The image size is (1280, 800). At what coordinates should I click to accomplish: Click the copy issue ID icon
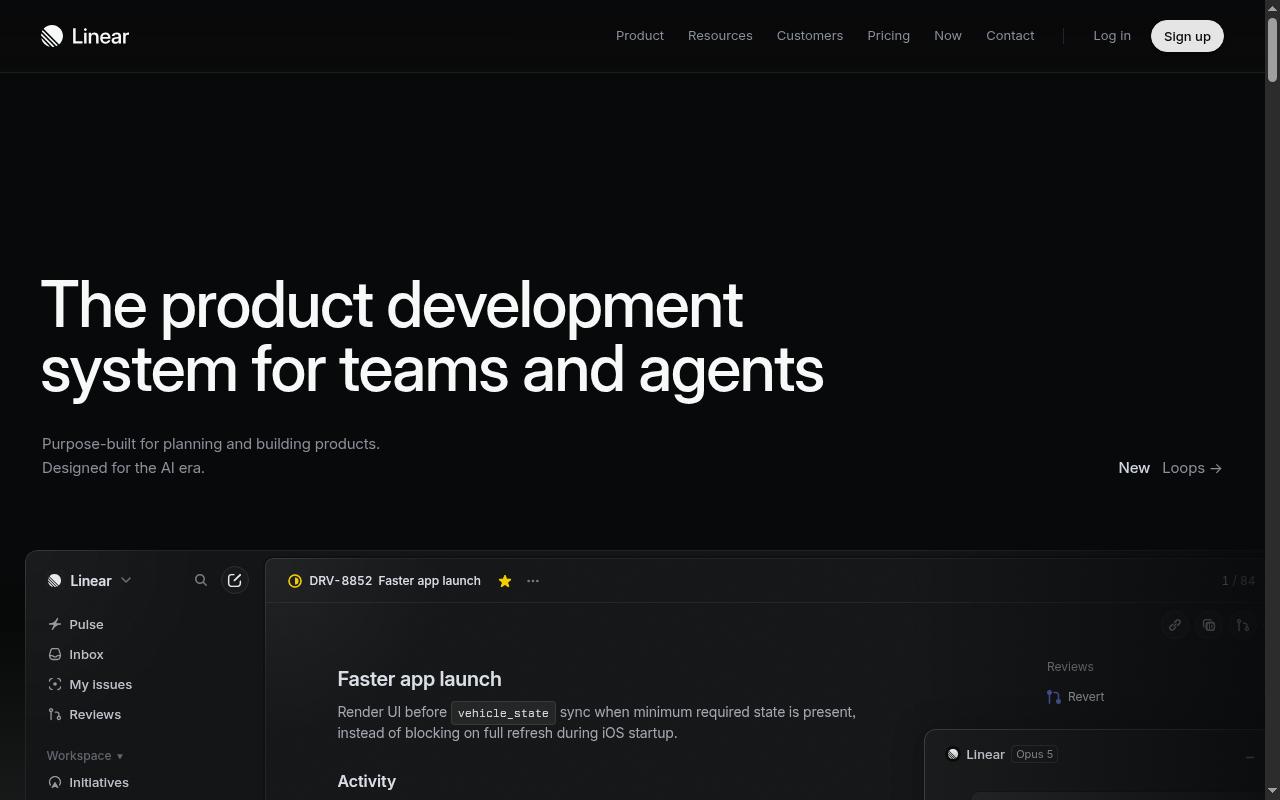1209,625
